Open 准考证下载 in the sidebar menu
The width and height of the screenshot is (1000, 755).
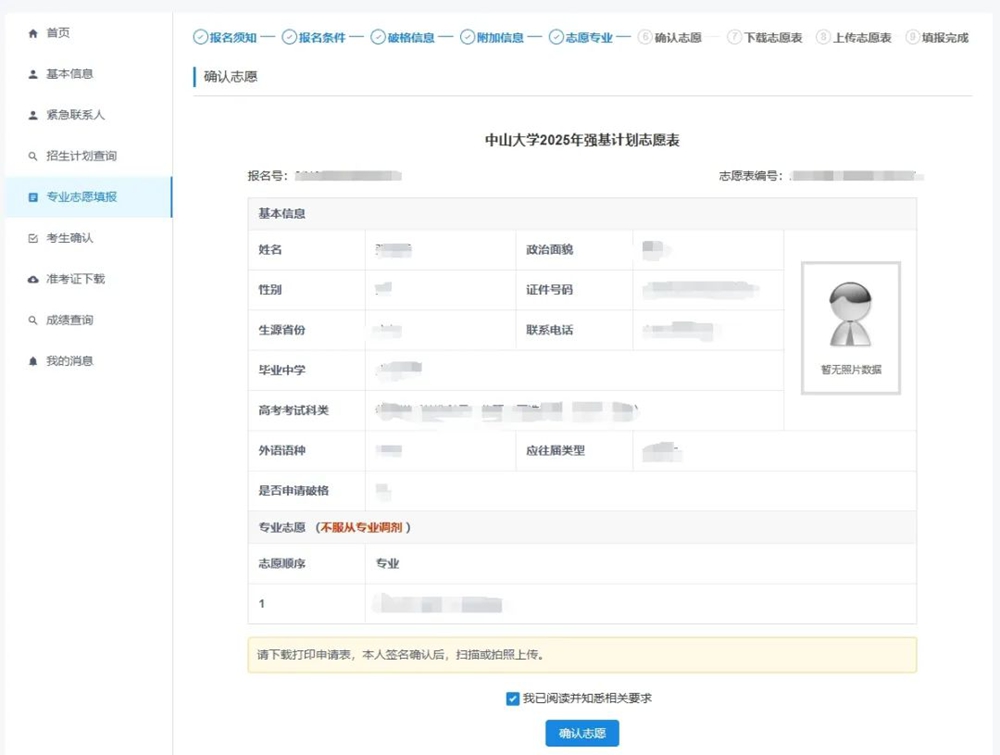point(76,279)
